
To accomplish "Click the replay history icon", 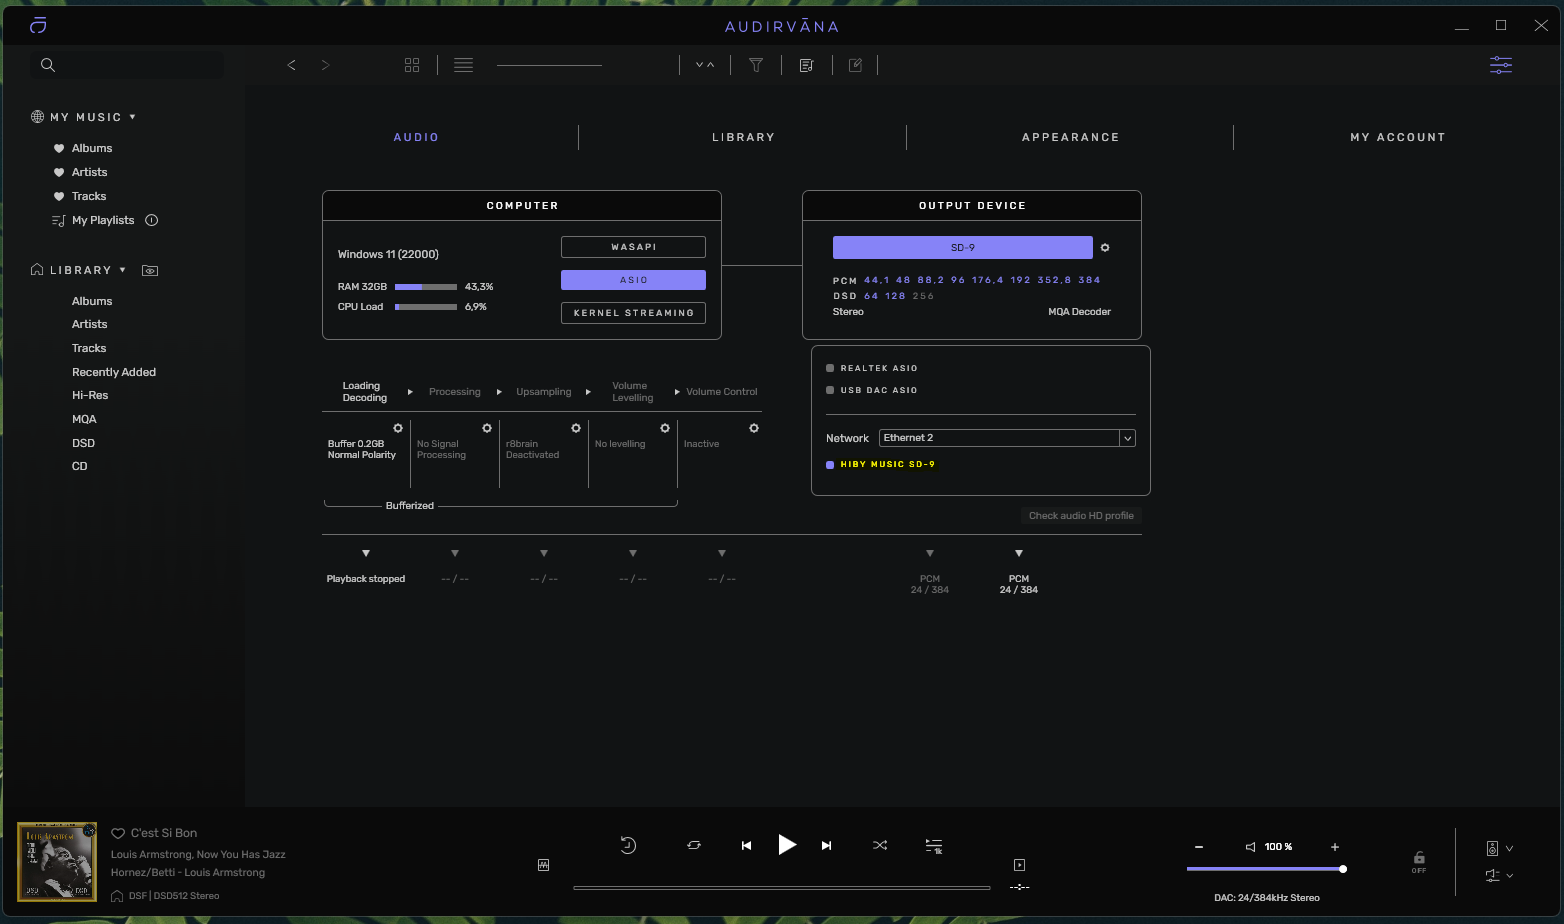I will coord(628,845).
